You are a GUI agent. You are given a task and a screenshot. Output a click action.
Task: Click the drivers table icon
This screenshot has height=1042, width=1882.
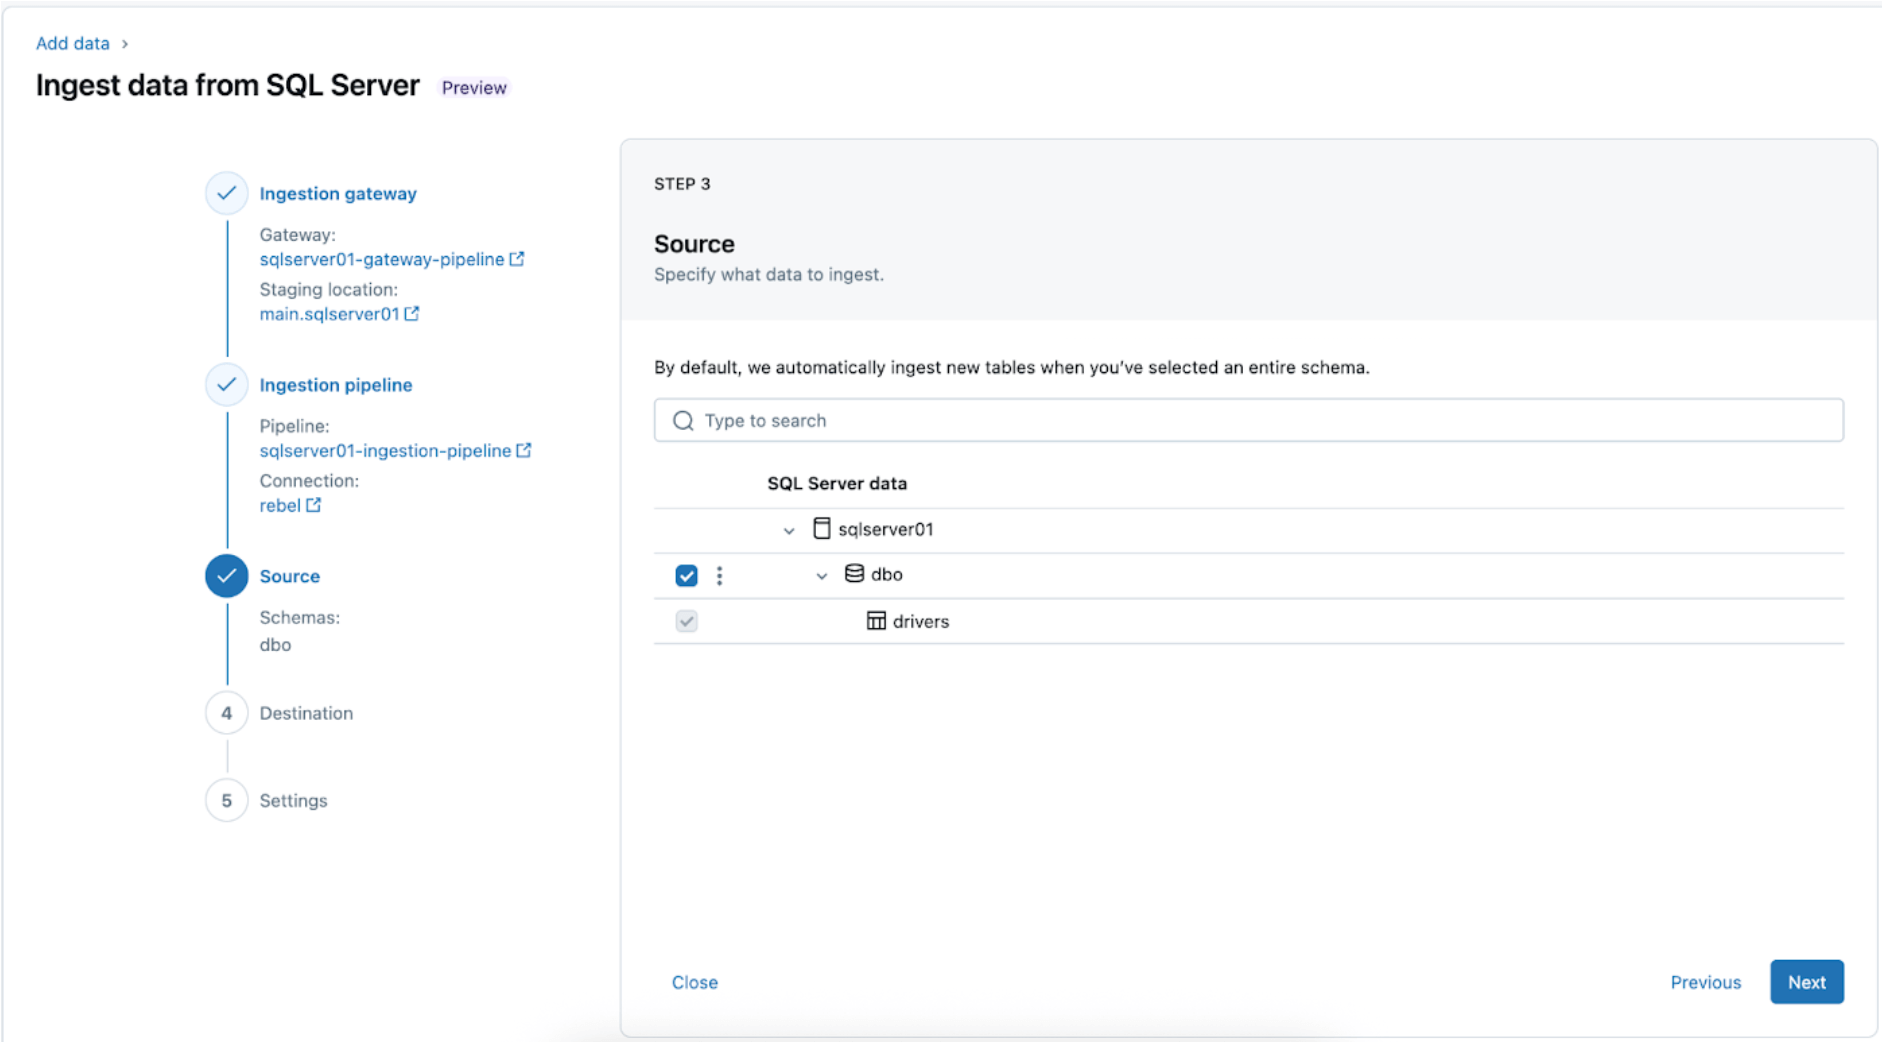coord(876,621)
